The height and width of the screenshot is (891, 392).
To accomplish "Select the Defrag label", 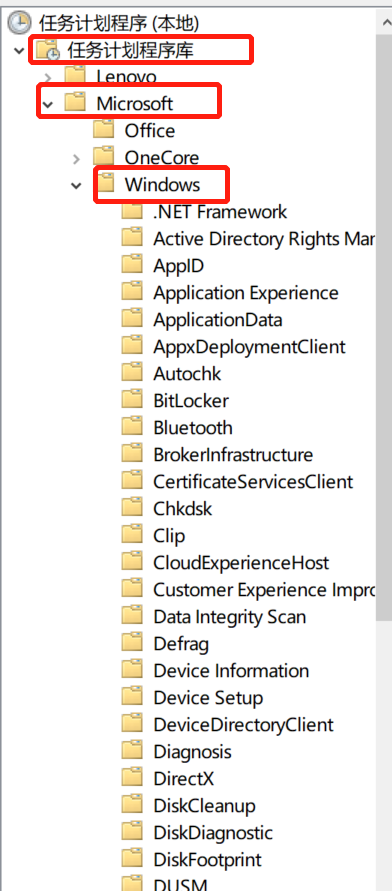I will pos(181,643).
